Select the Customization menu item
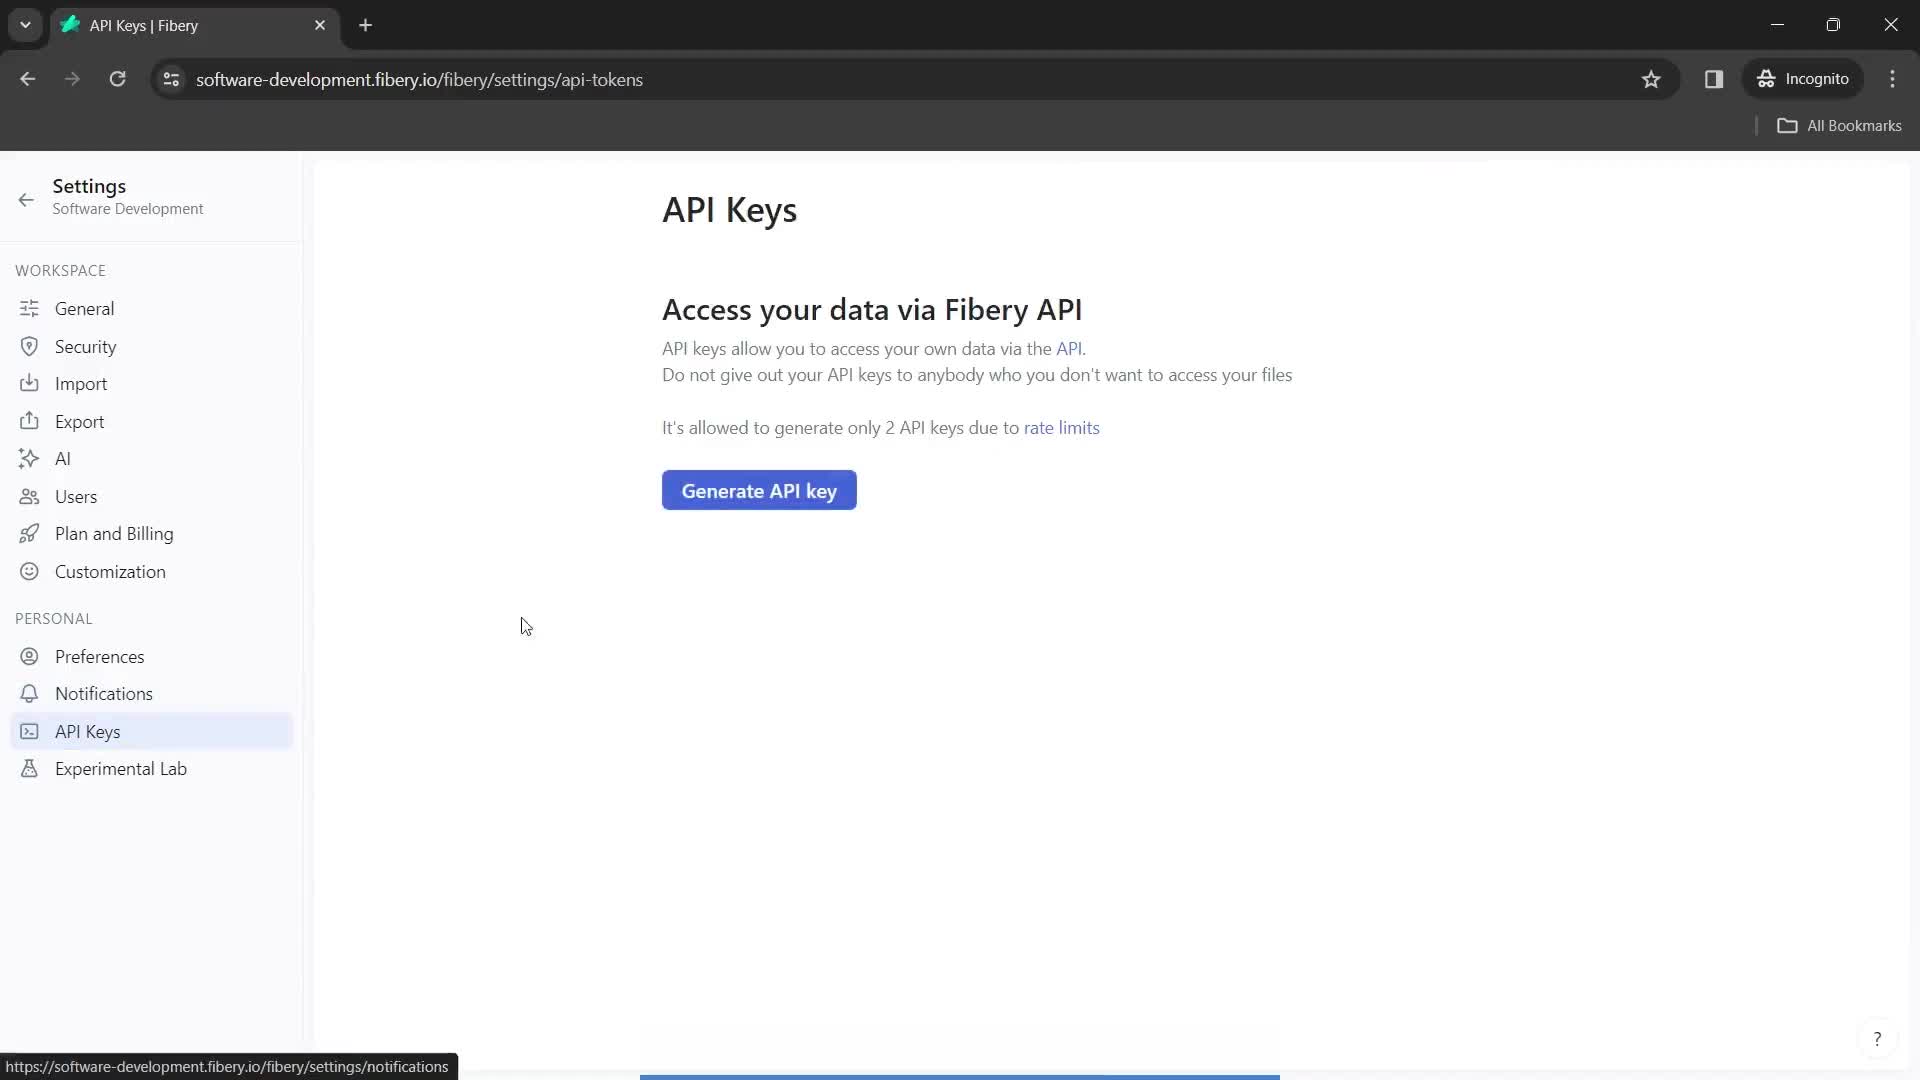 [x=111, y=571]
